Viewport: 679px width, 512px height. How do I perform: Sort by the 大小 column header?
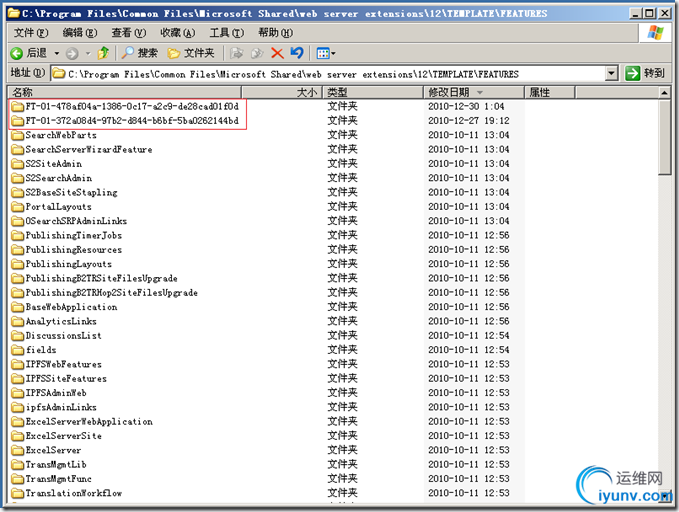tap(282, 92)
